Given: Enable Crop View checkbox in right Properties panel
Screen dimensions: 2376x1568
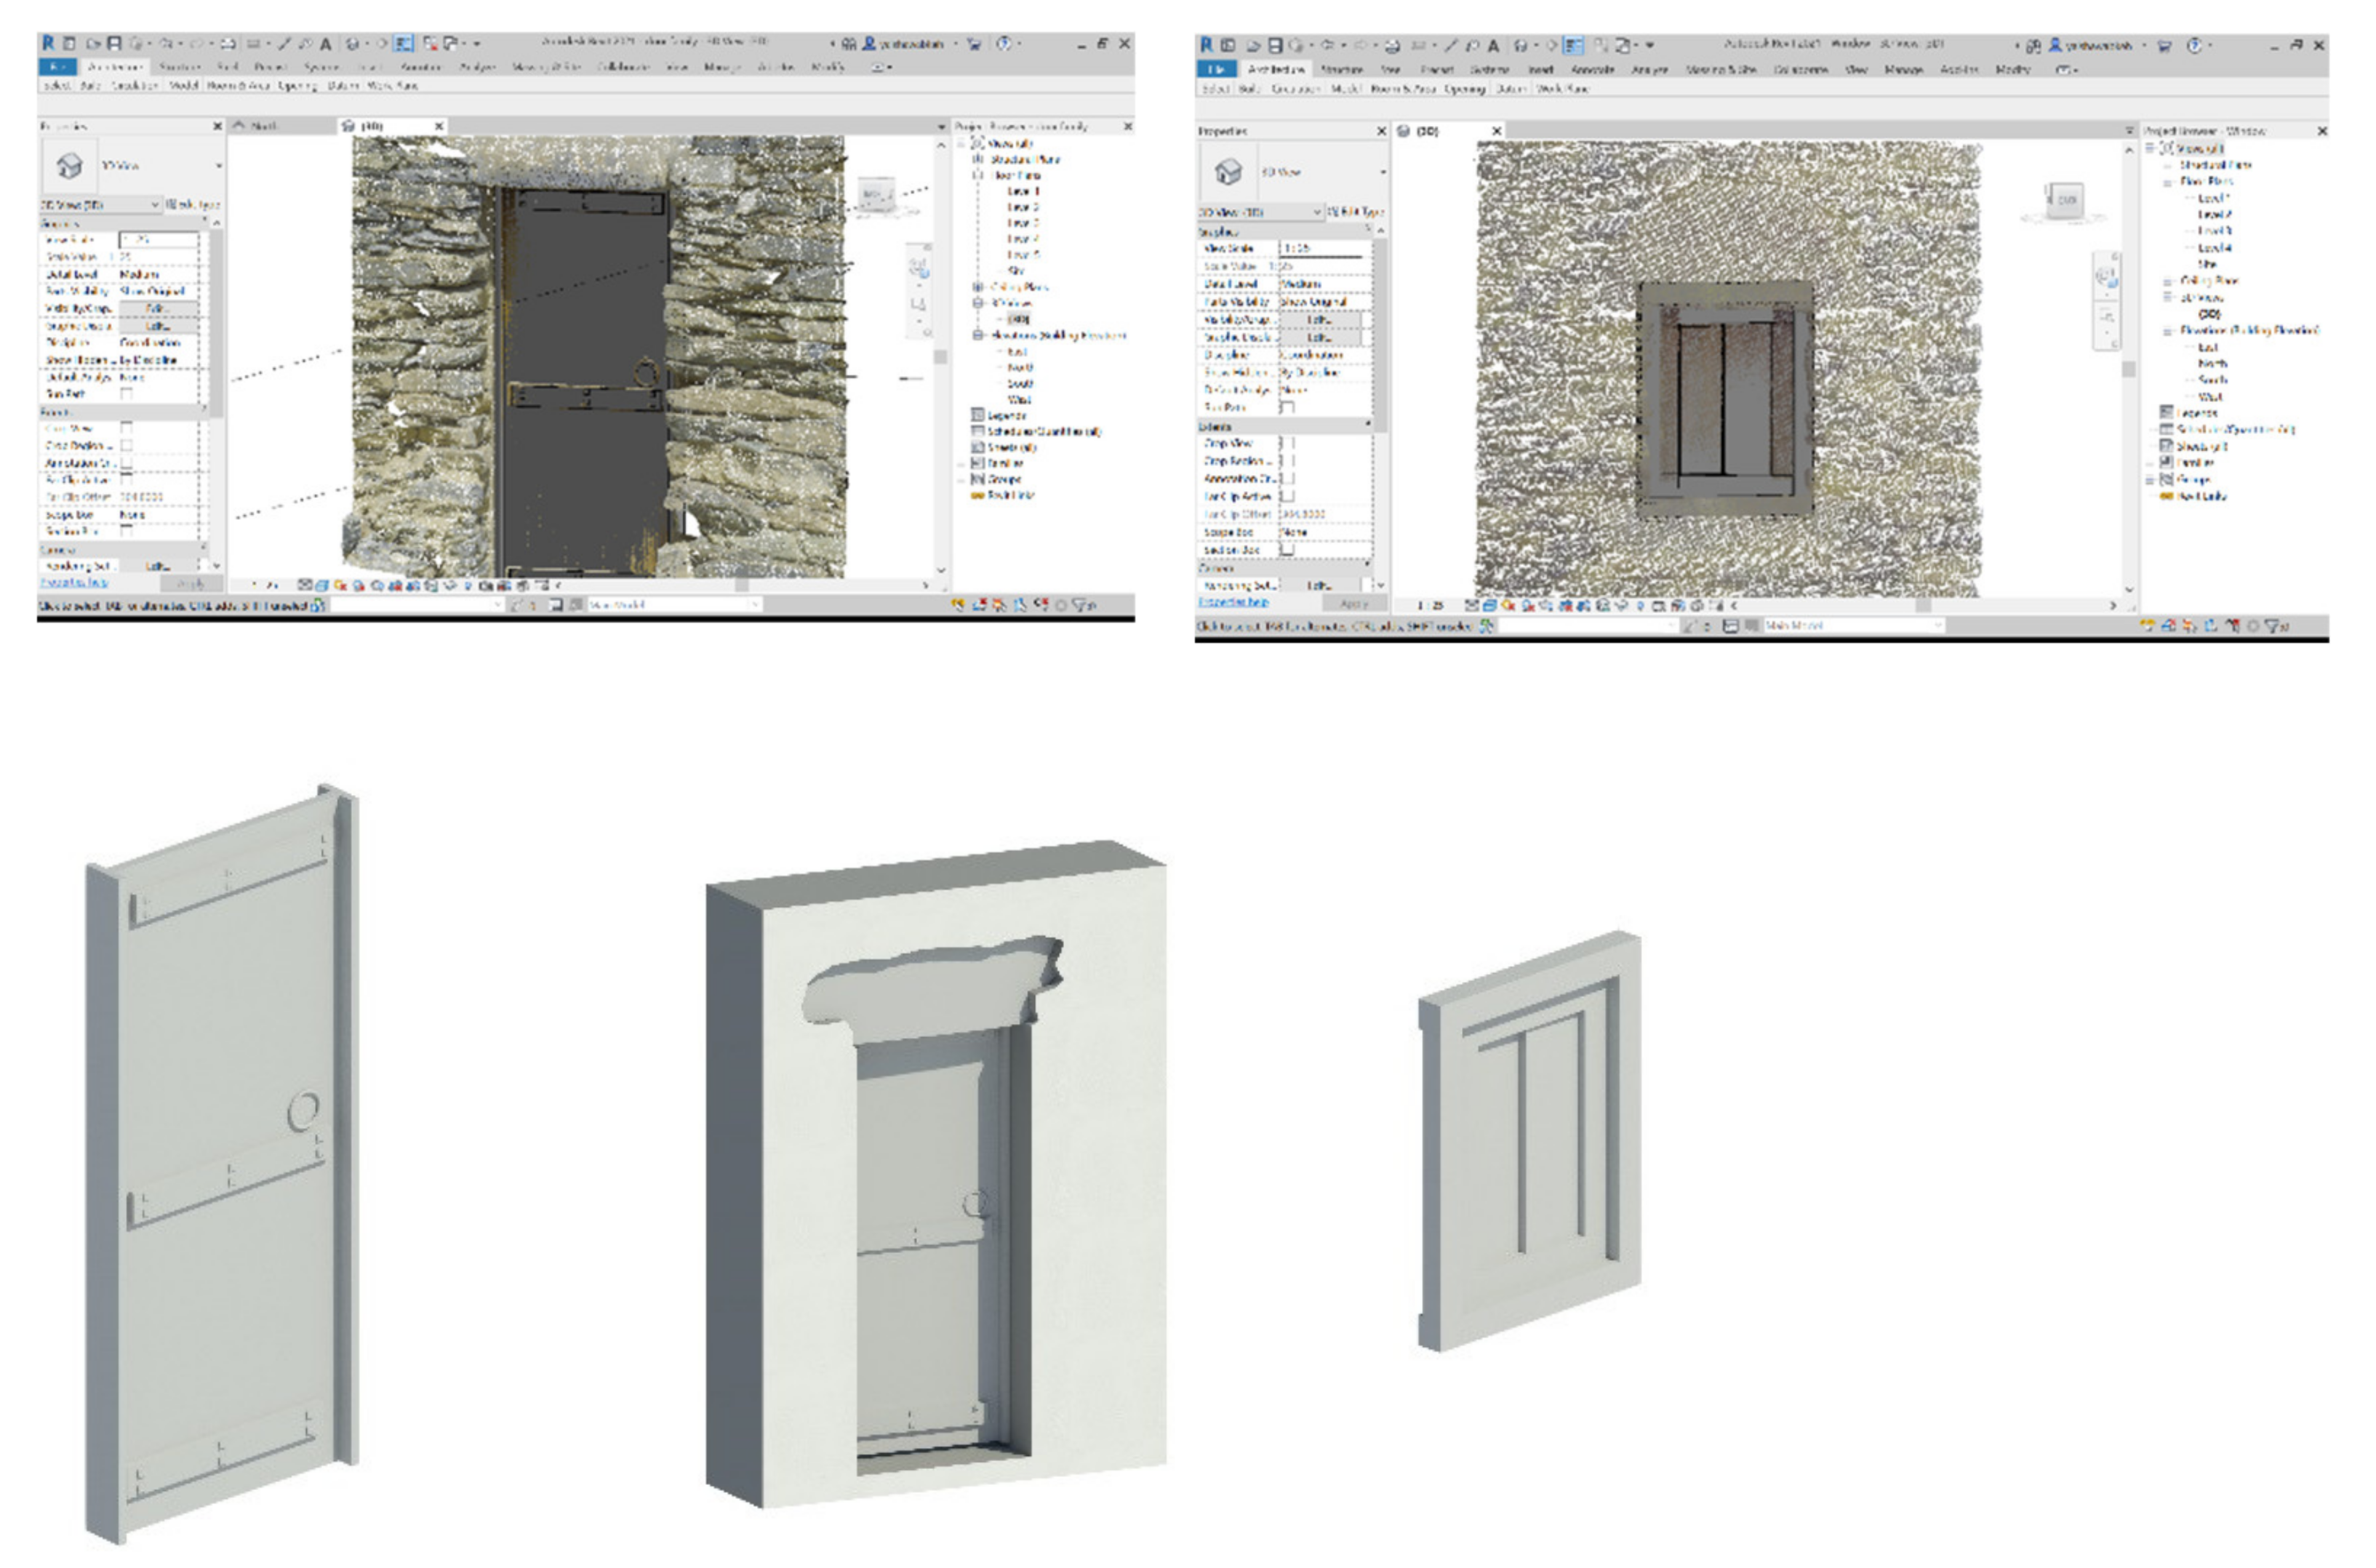Looking at the screenshot, I should point(1288,443).
